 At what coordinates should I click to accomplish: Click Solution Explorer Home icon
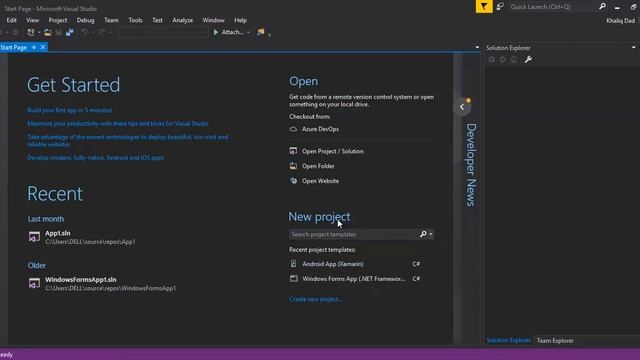513,60
